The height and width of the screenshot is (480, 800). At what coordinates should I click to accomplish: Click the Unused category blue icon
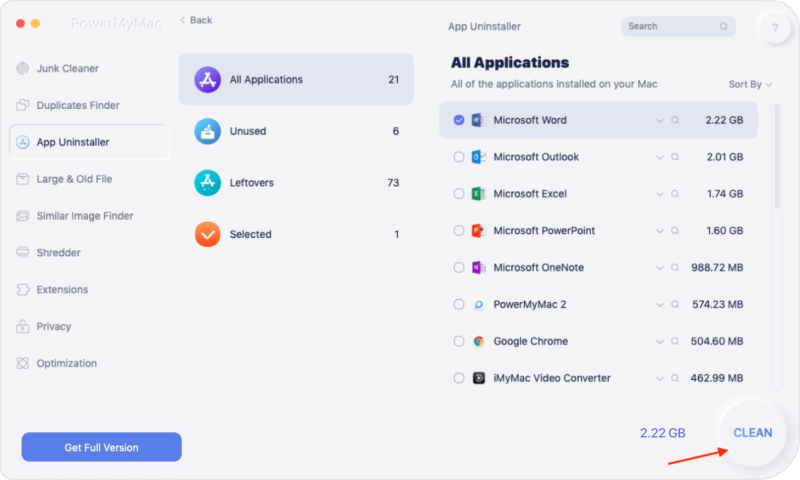click(207, 131)
